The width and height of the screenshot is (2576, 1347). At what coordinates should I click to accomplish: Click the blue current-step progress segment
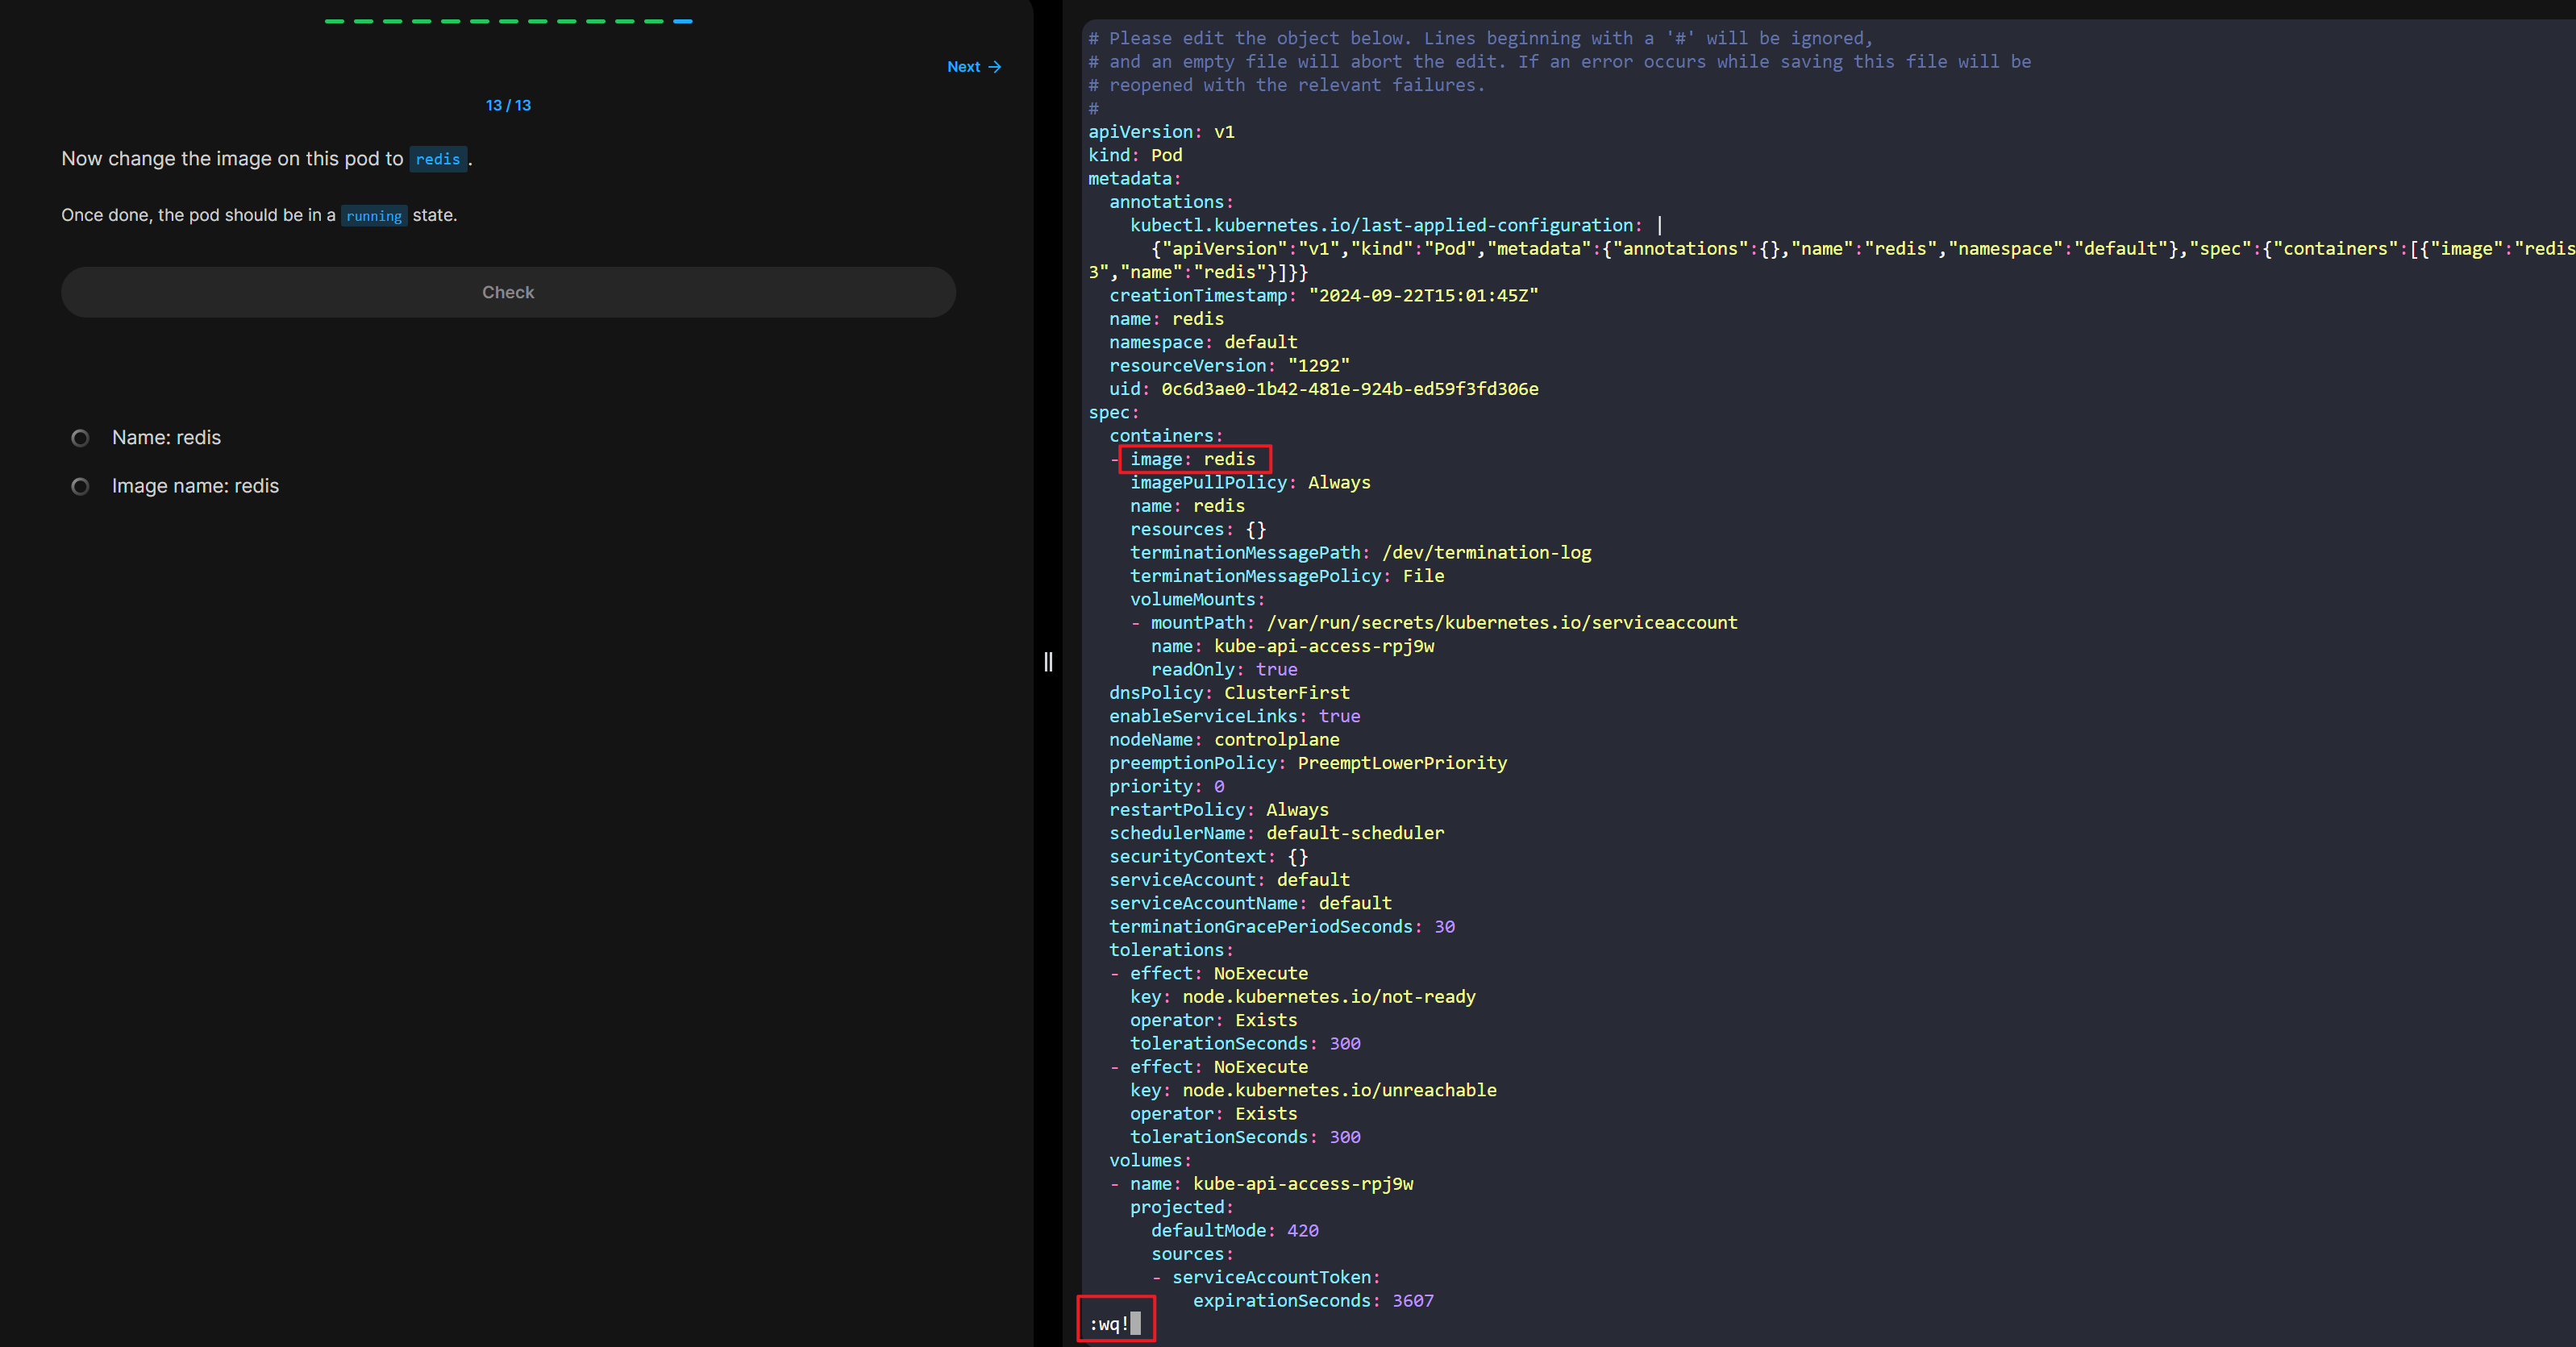tap(682, 21)
